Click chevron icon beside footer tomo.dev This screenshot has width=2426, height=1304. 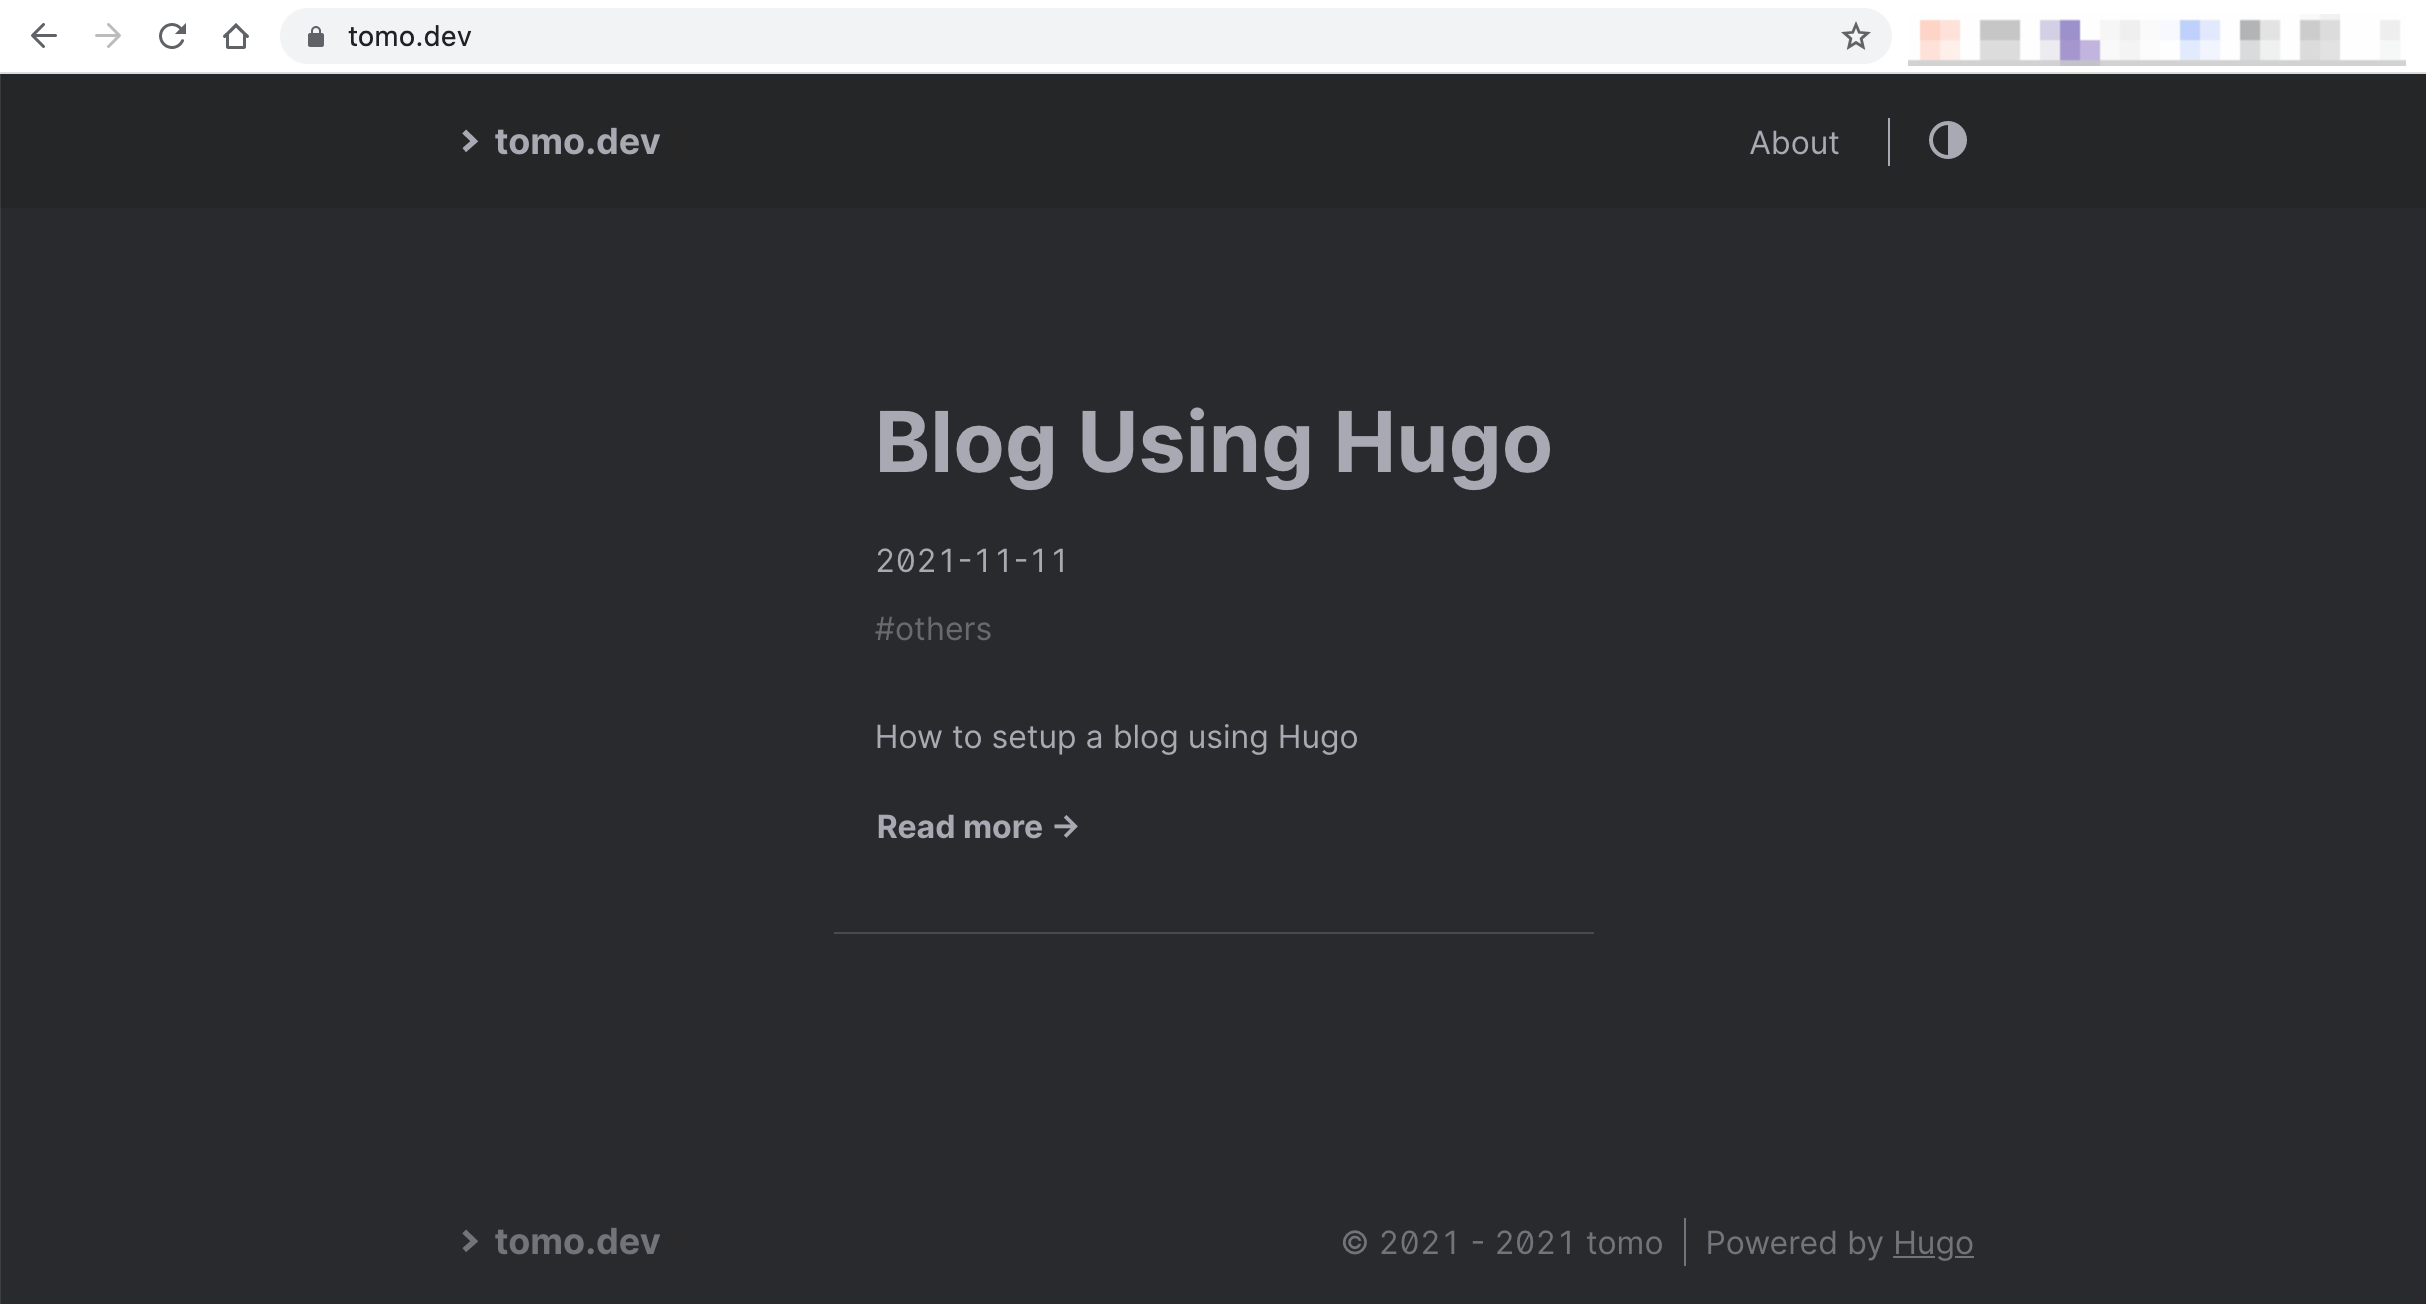click(469, 1241)
